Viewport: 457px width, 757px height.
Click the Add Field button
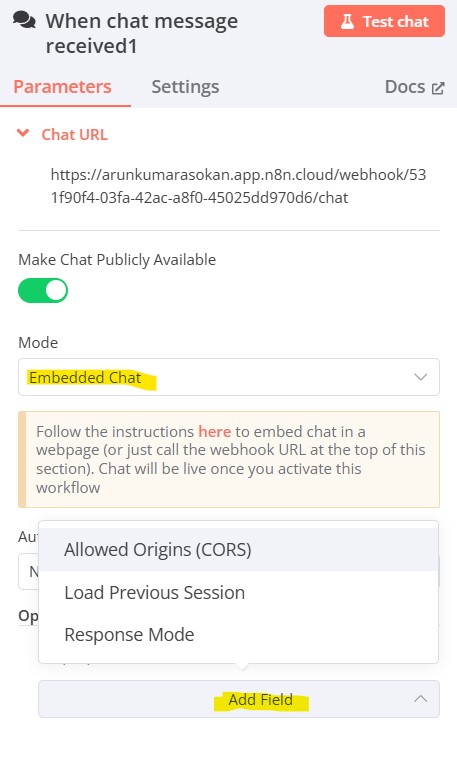point(239,699)
